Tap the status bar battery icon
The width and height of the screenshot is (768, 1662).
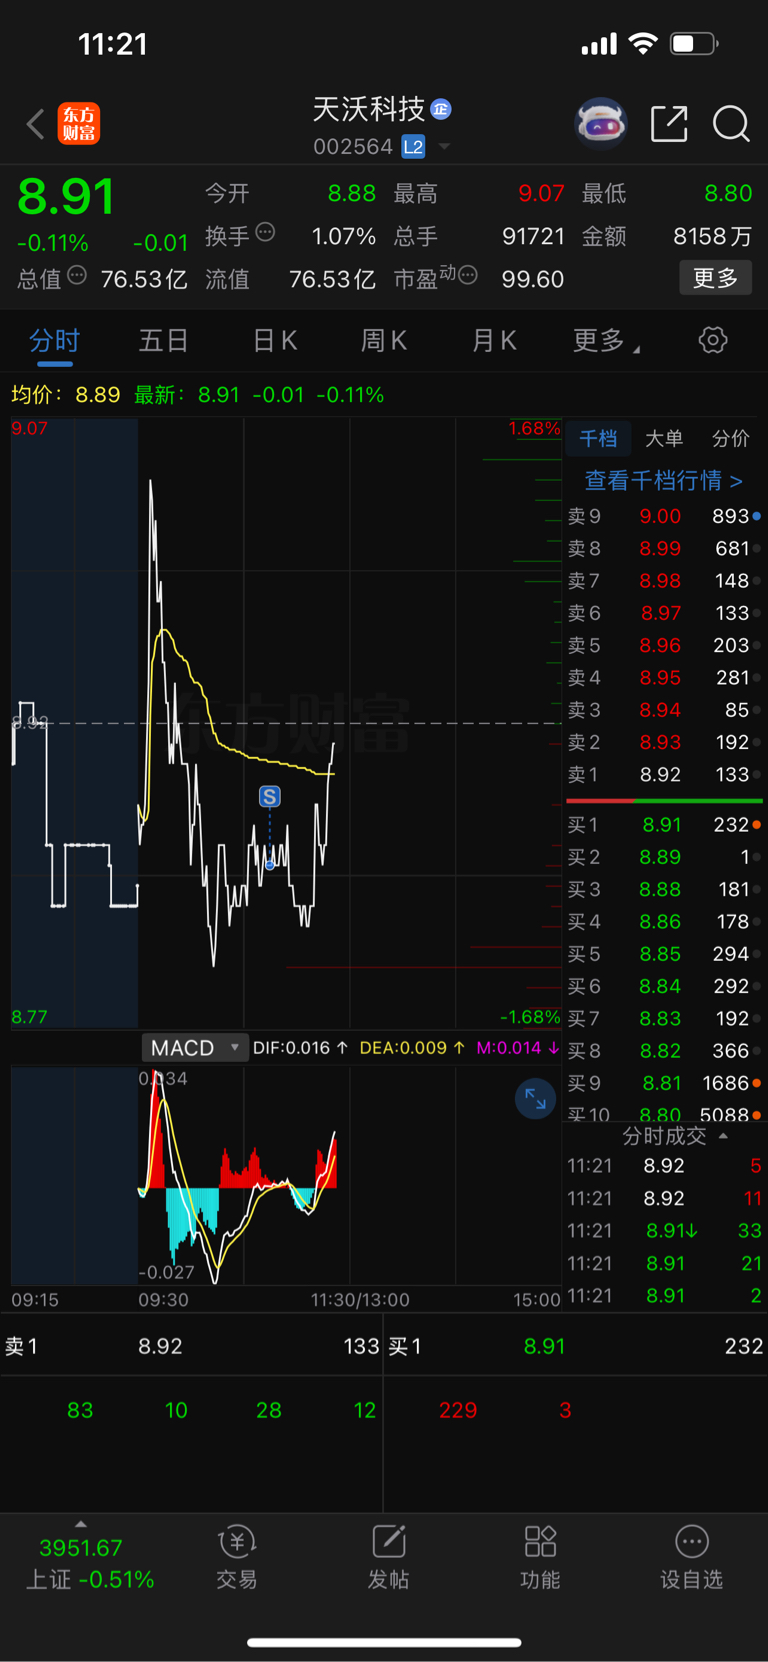coord(695,44)
